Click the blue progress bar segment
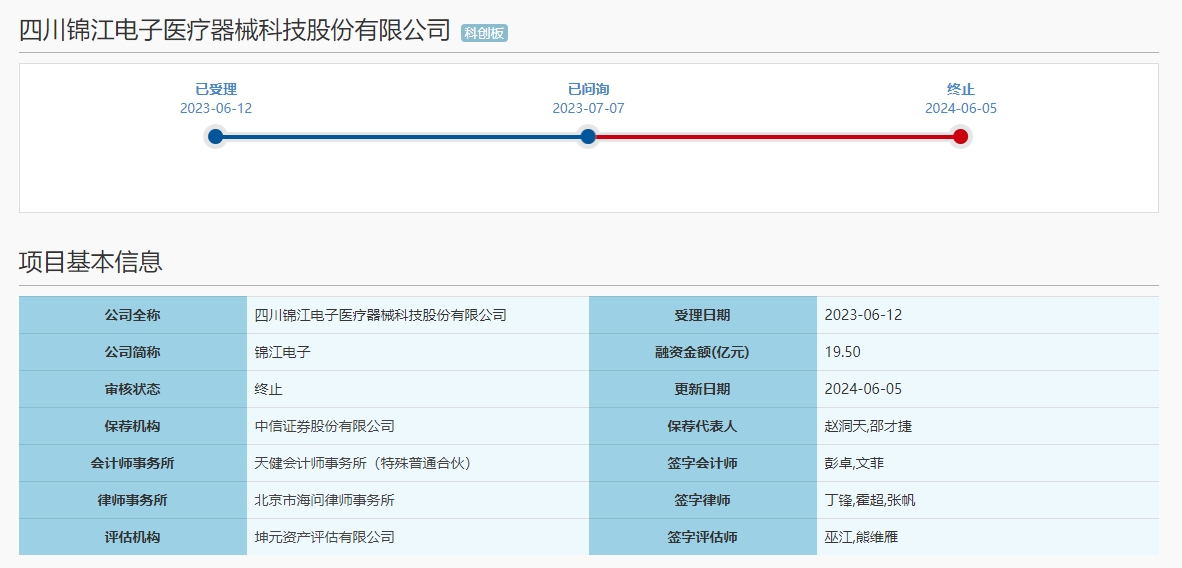The height and width of the screenshot is (568, 1182). pos(402,137)
